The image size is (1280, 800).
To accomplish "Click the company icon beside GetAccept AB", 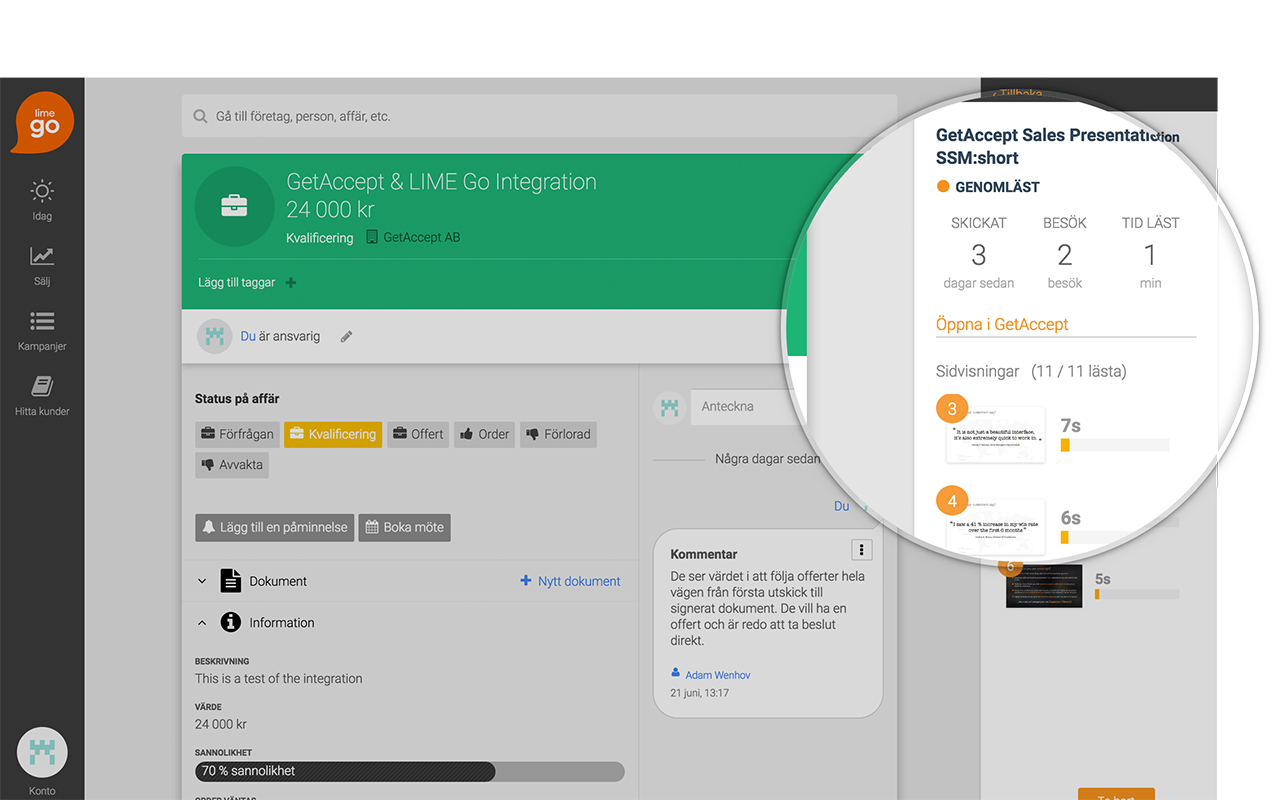I will pyautogui.click(x=372, y=238).
